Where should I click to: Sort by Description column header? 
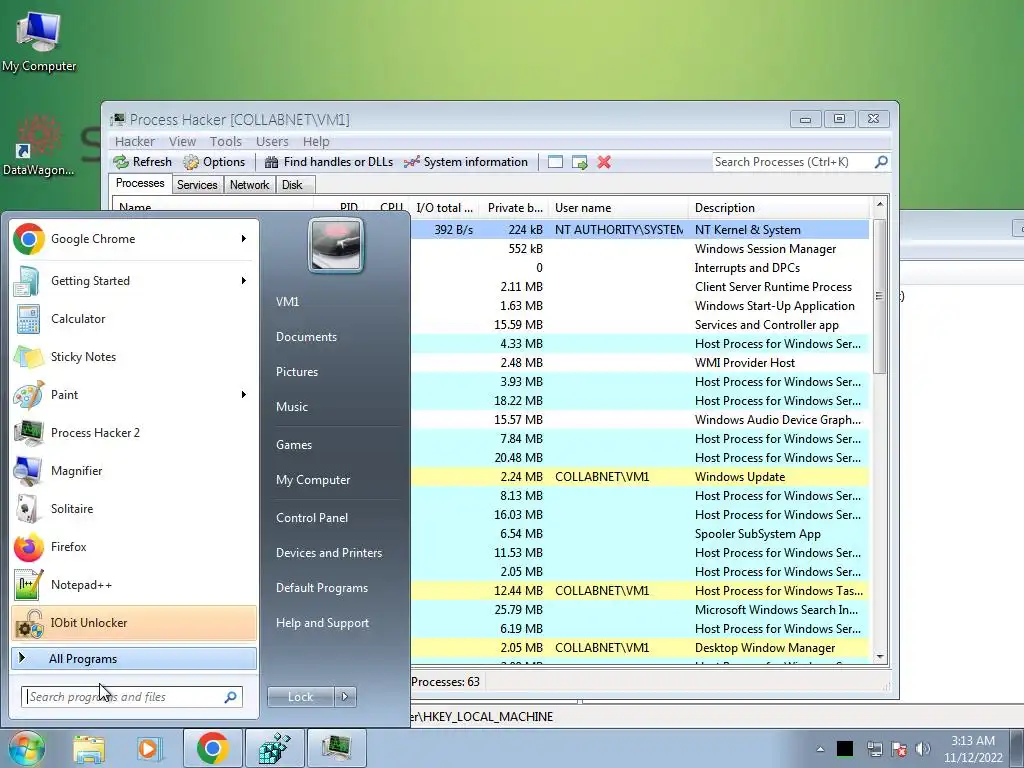[x=779, y=208]
